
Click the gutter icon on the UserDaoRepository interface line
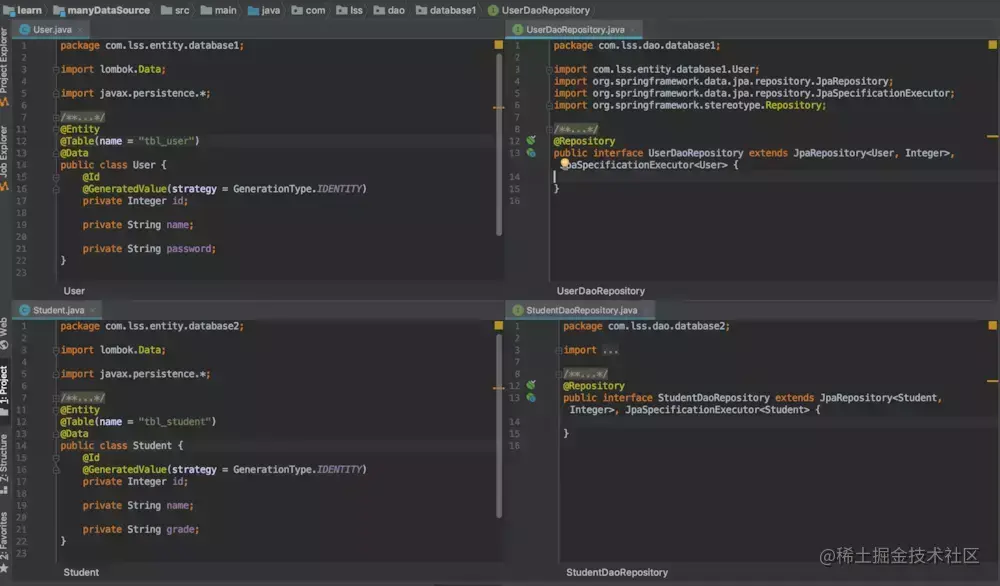(531, 153)
